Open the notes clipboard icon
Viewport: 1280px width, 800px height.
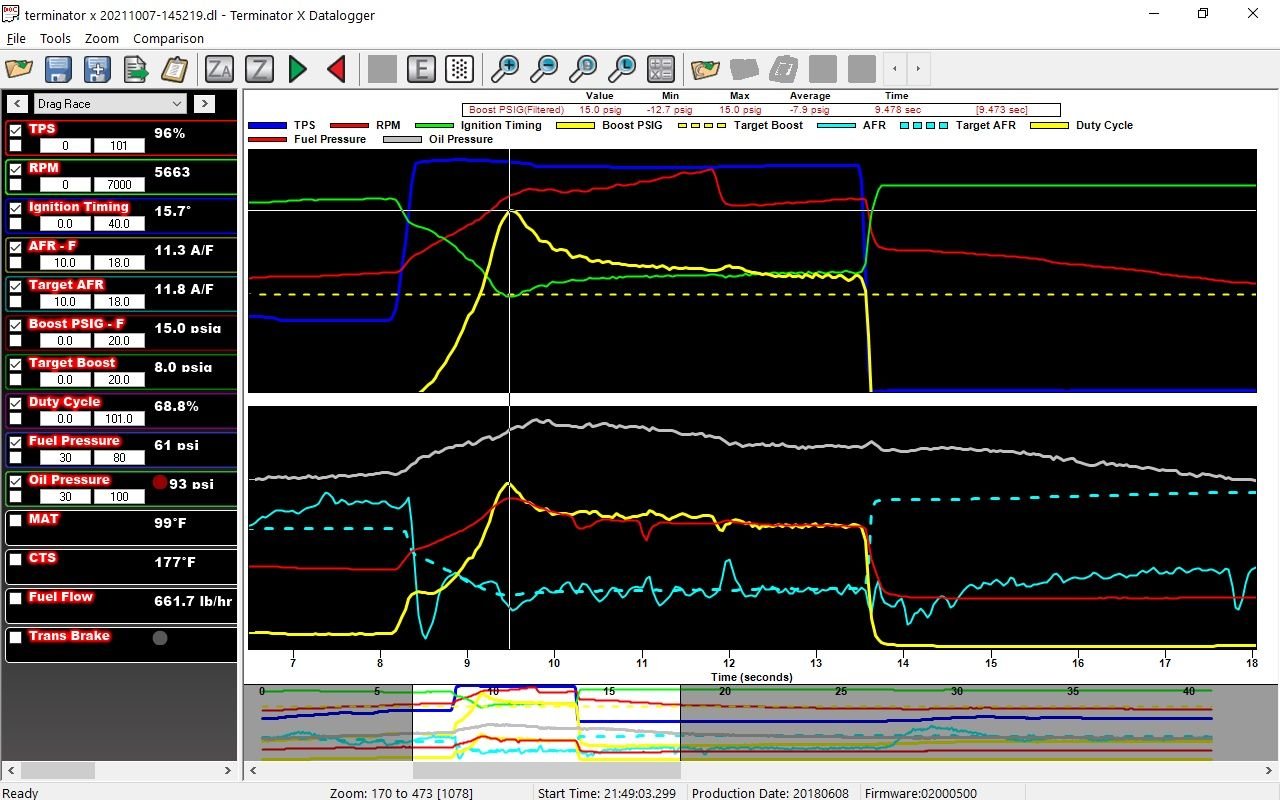click(x=176, y=68)
